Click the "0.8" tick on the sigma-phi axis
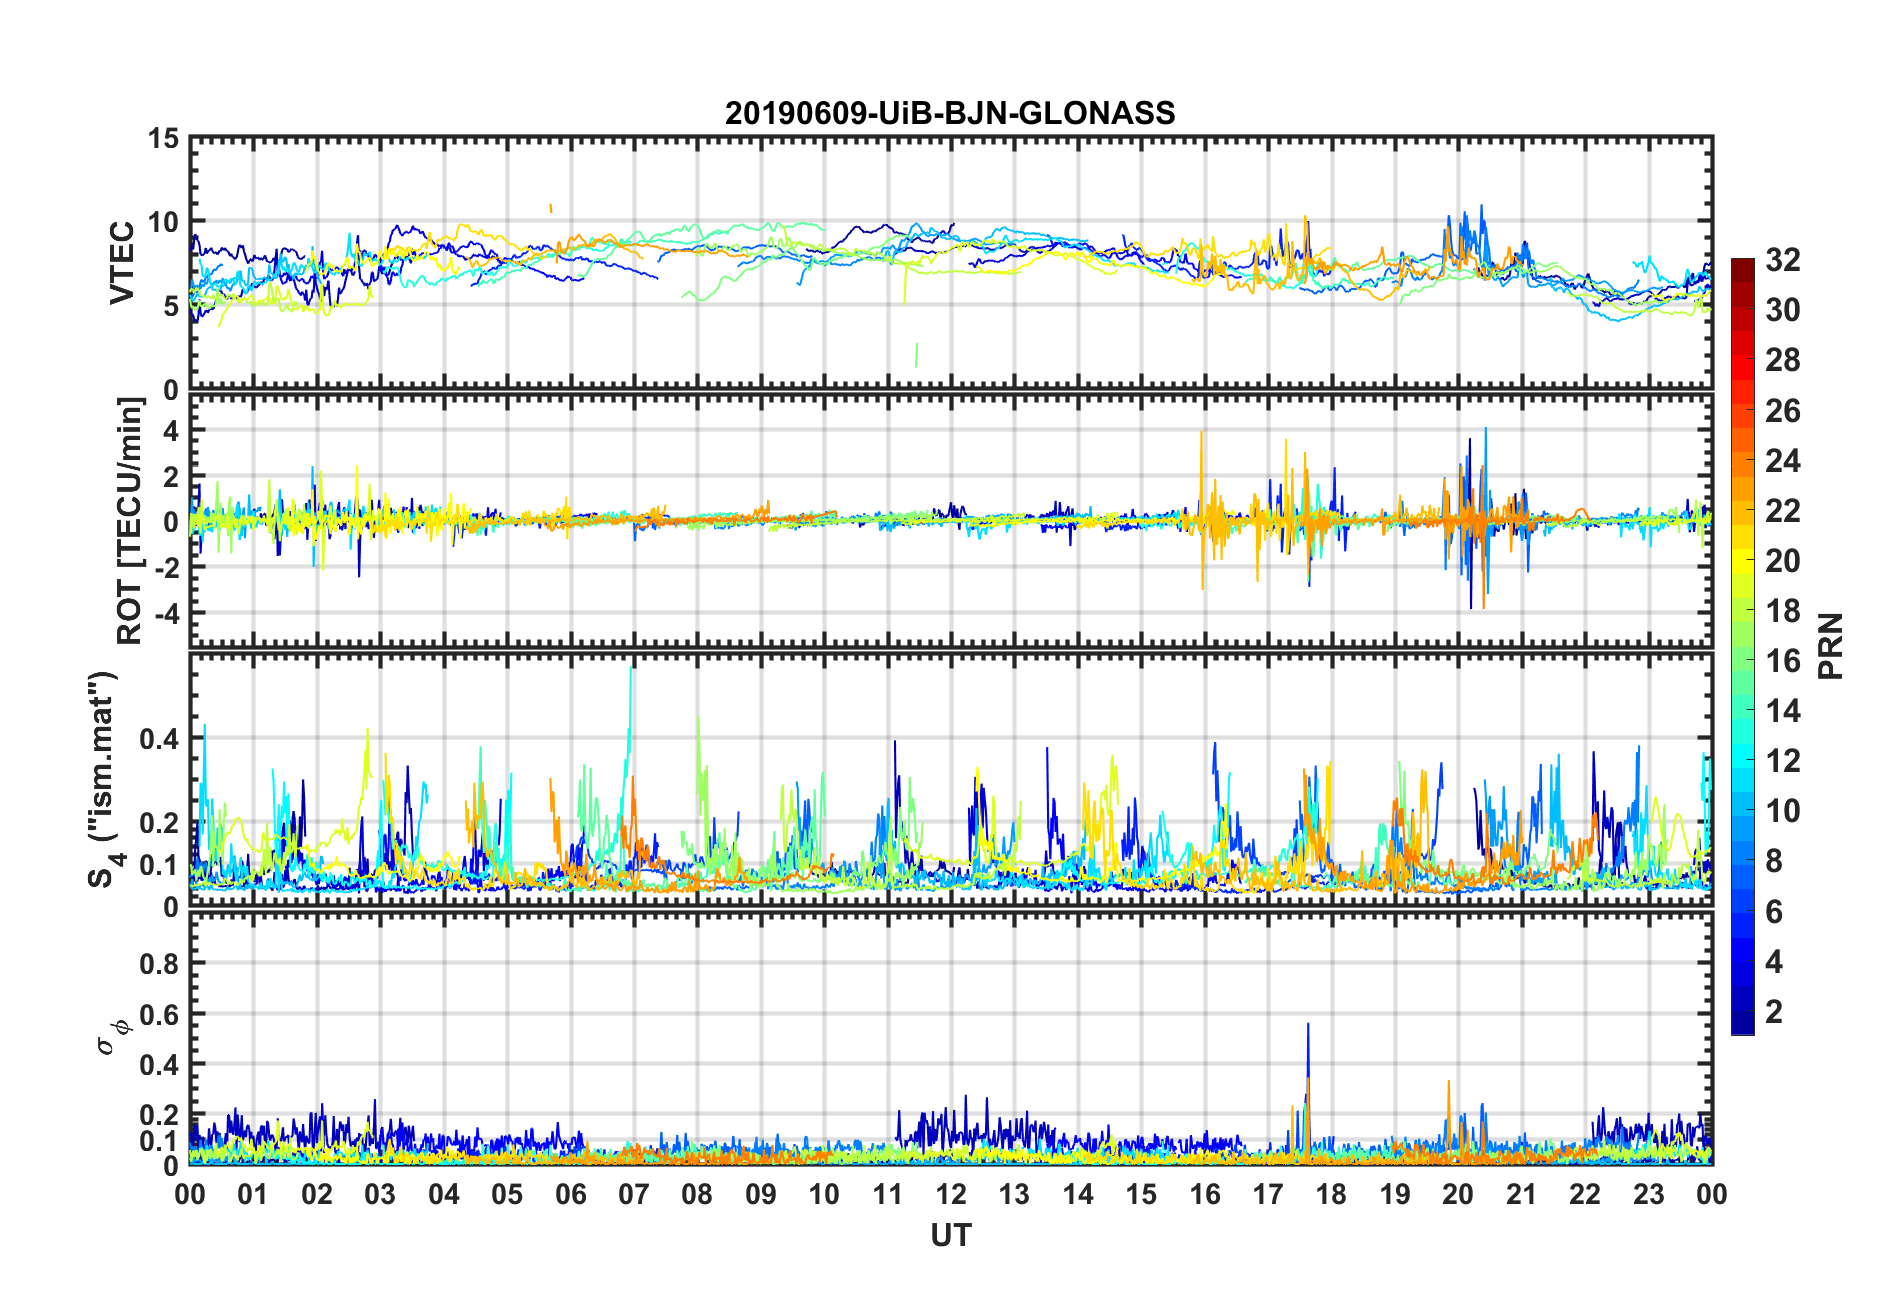Screen dimensions: 1902x1292 [159, 964]
